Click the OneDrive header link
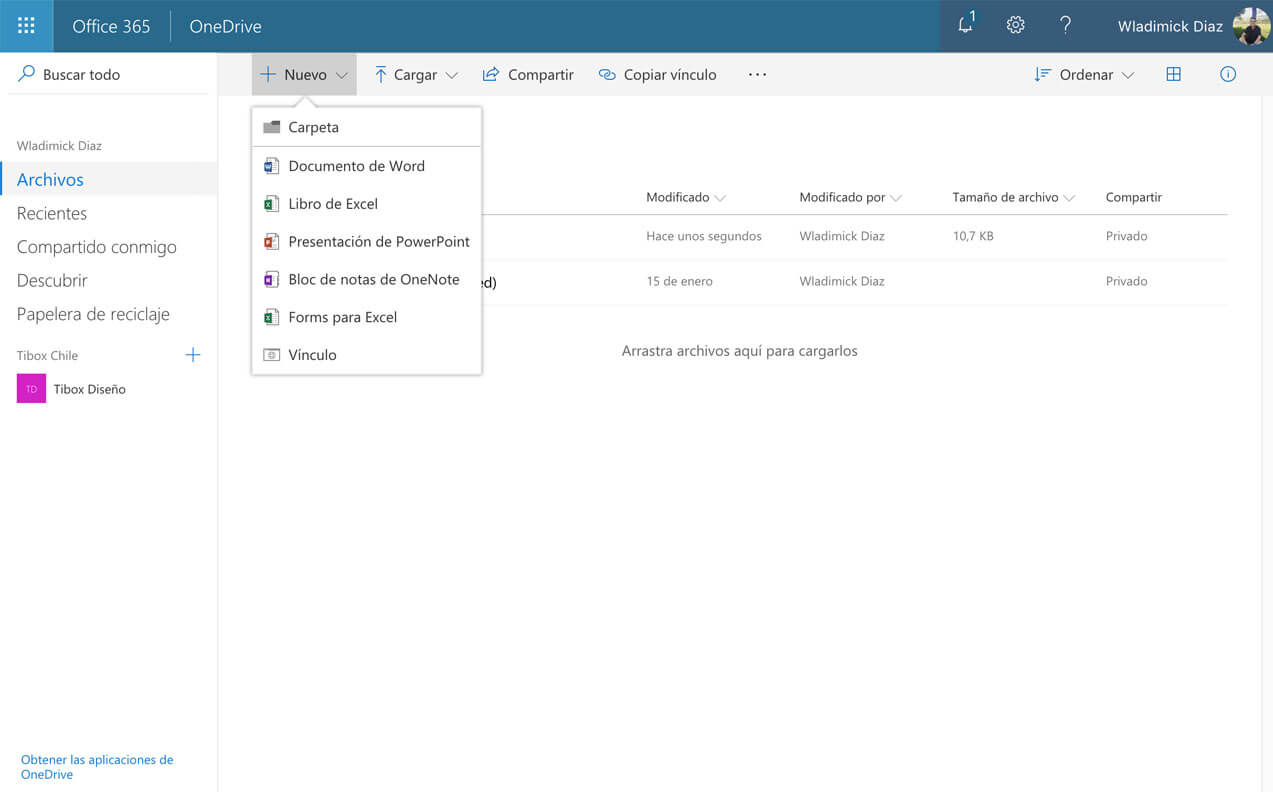 [x=225, y=26]
